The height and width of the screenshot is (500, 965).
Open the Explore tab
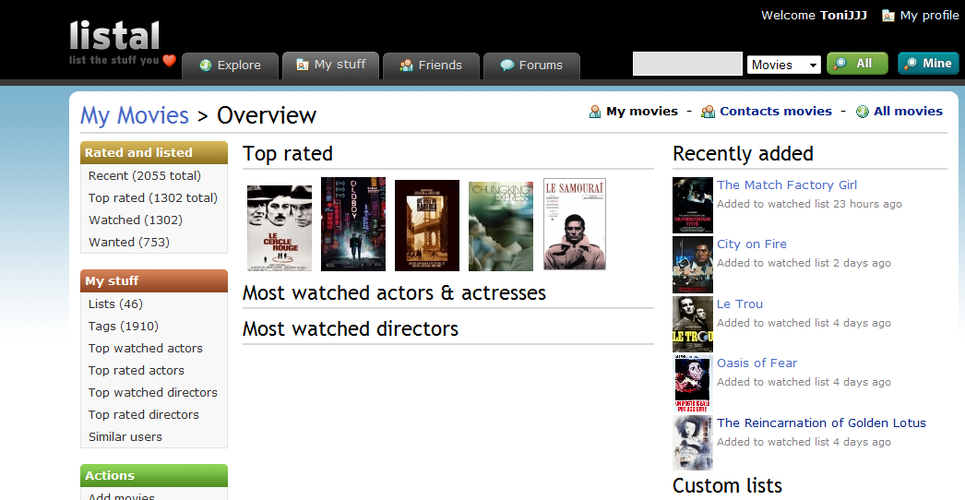(230, 66)
